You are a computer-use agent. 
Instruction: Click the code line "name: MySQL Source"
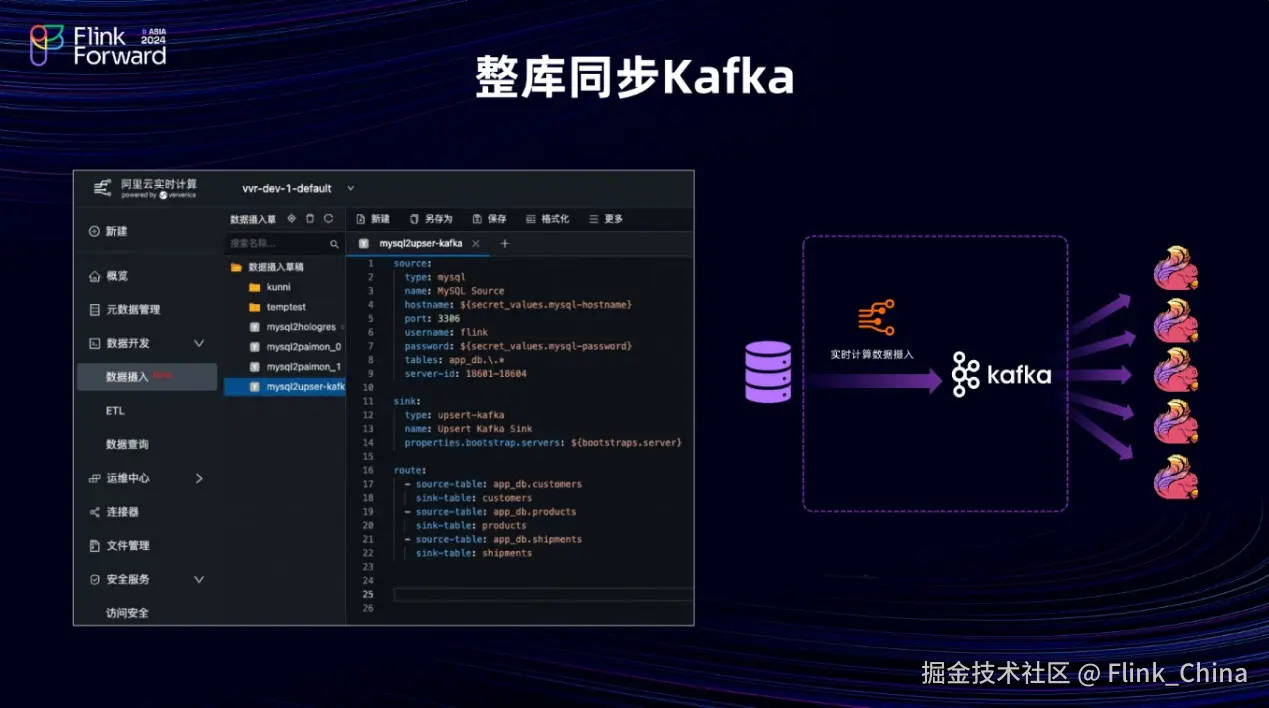(x=454, y=291)
